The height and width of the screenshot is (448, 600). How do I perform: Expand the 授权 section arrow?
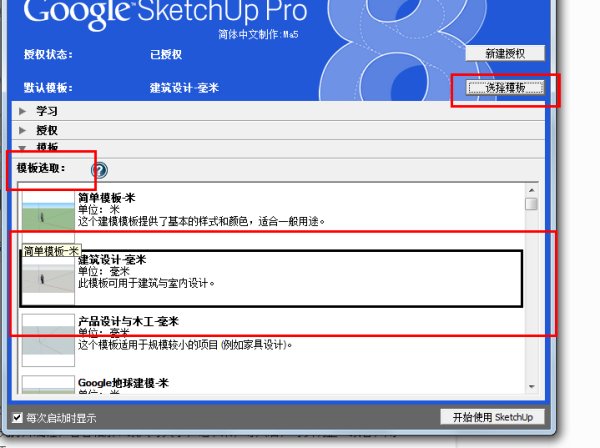[x=23, y=130]
